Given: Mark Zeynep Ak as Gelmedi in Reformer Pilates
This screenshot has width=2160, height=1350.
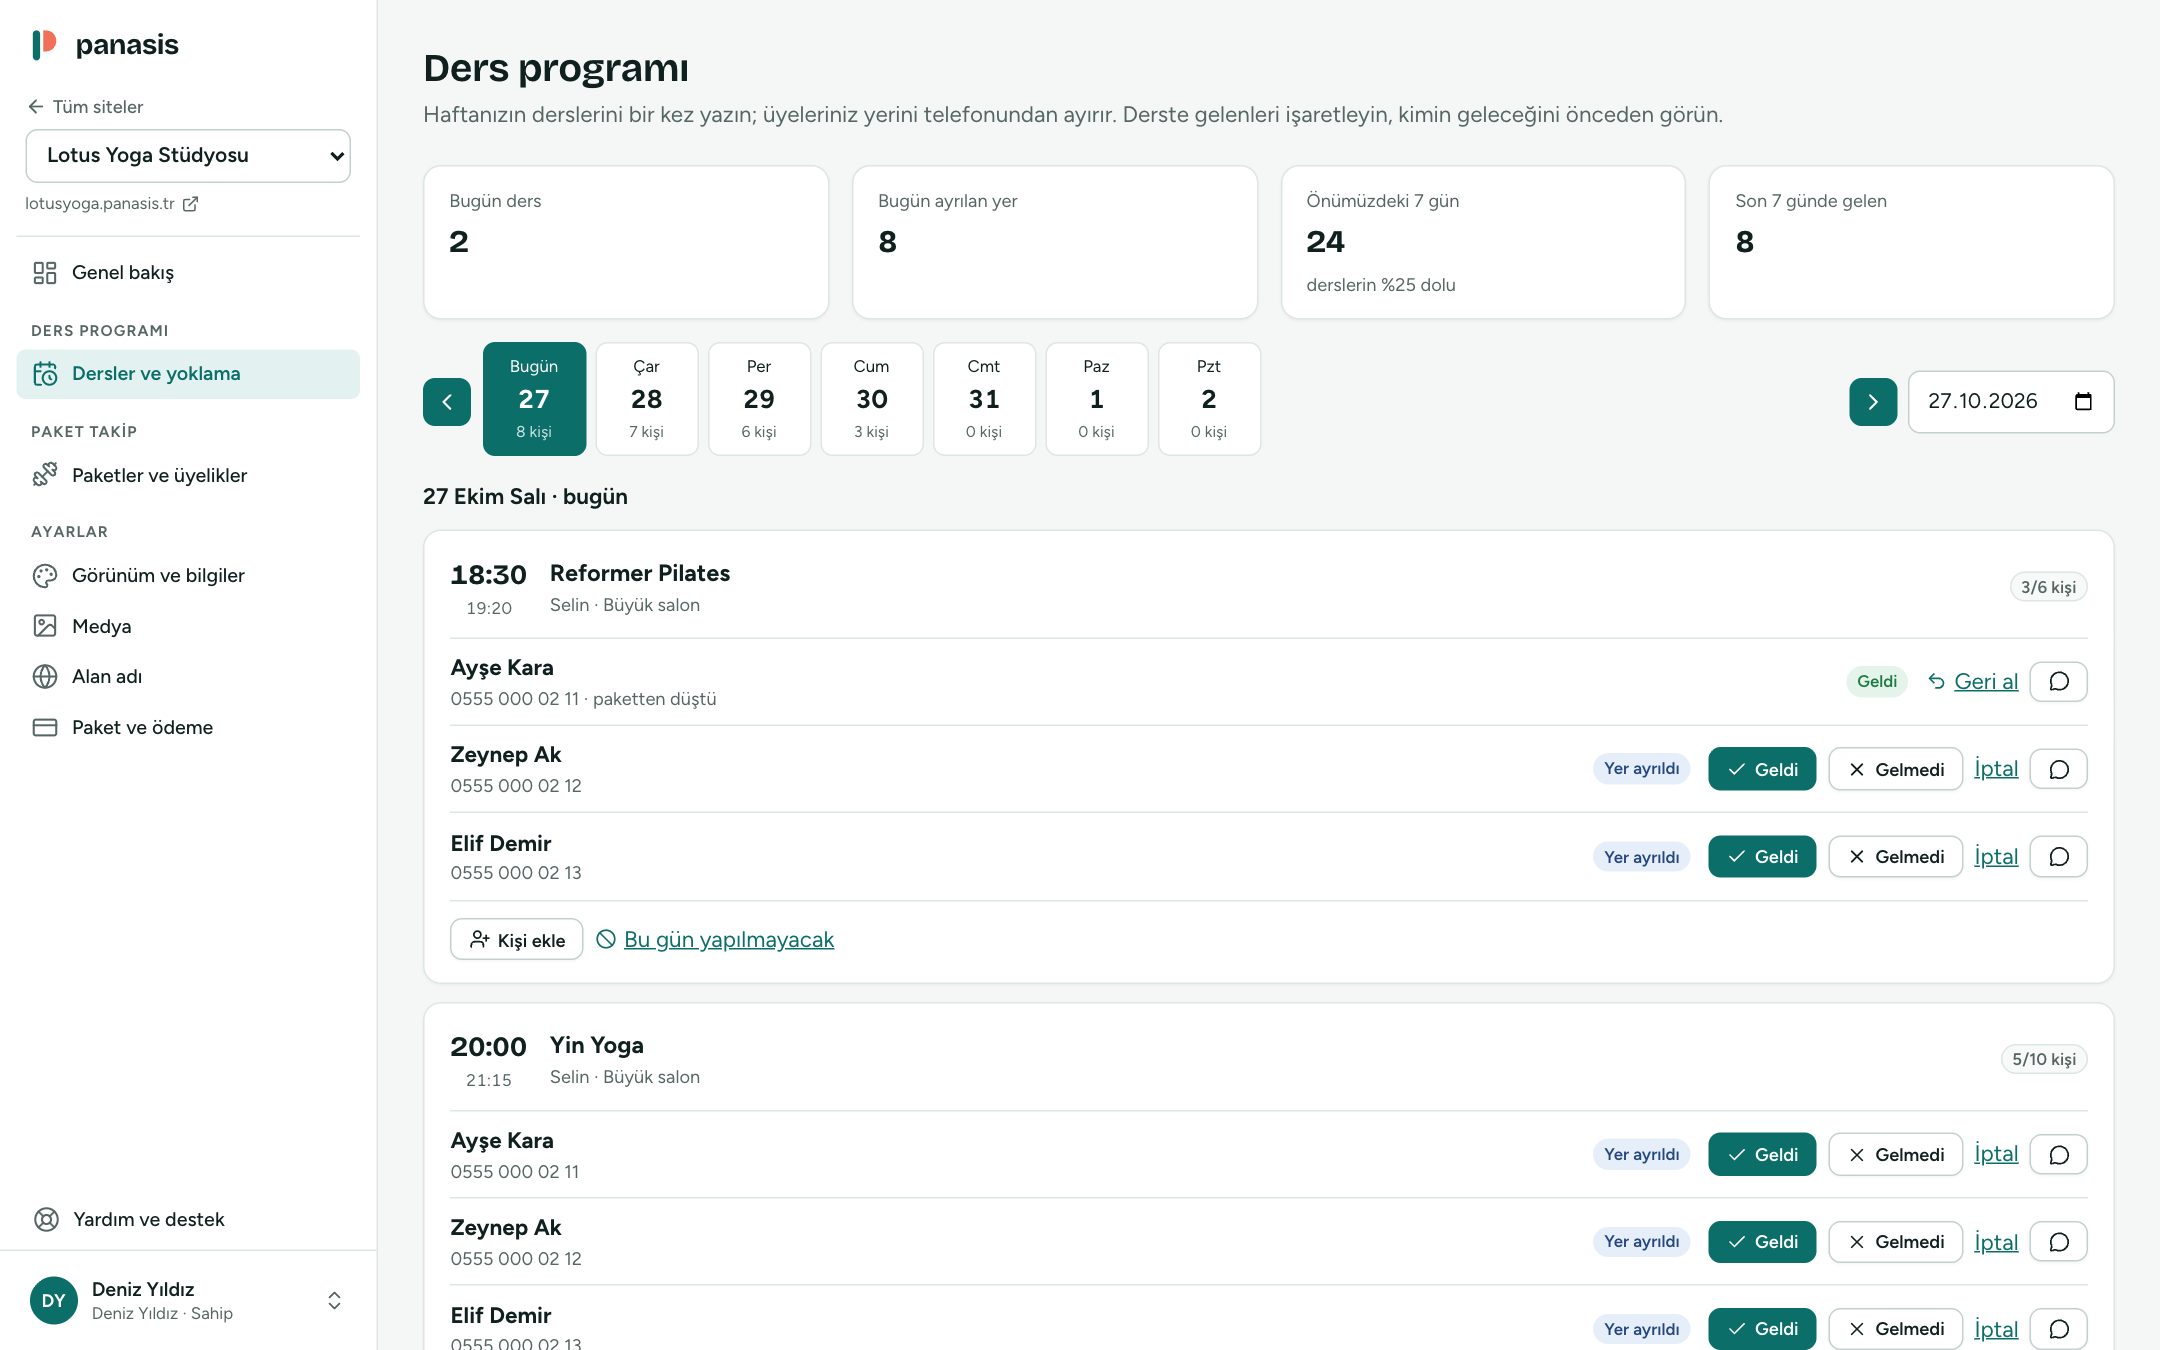Looking at the screenshot, I should click(x=1896, y=770).
